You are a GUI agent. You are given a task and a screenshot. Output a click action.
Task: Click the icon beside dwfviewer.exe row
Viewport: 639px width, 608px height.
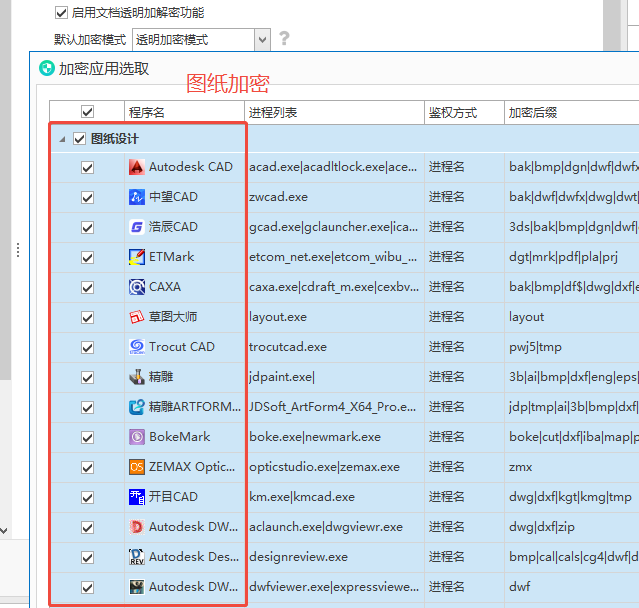pyautogui.click(x=137, y=587)
